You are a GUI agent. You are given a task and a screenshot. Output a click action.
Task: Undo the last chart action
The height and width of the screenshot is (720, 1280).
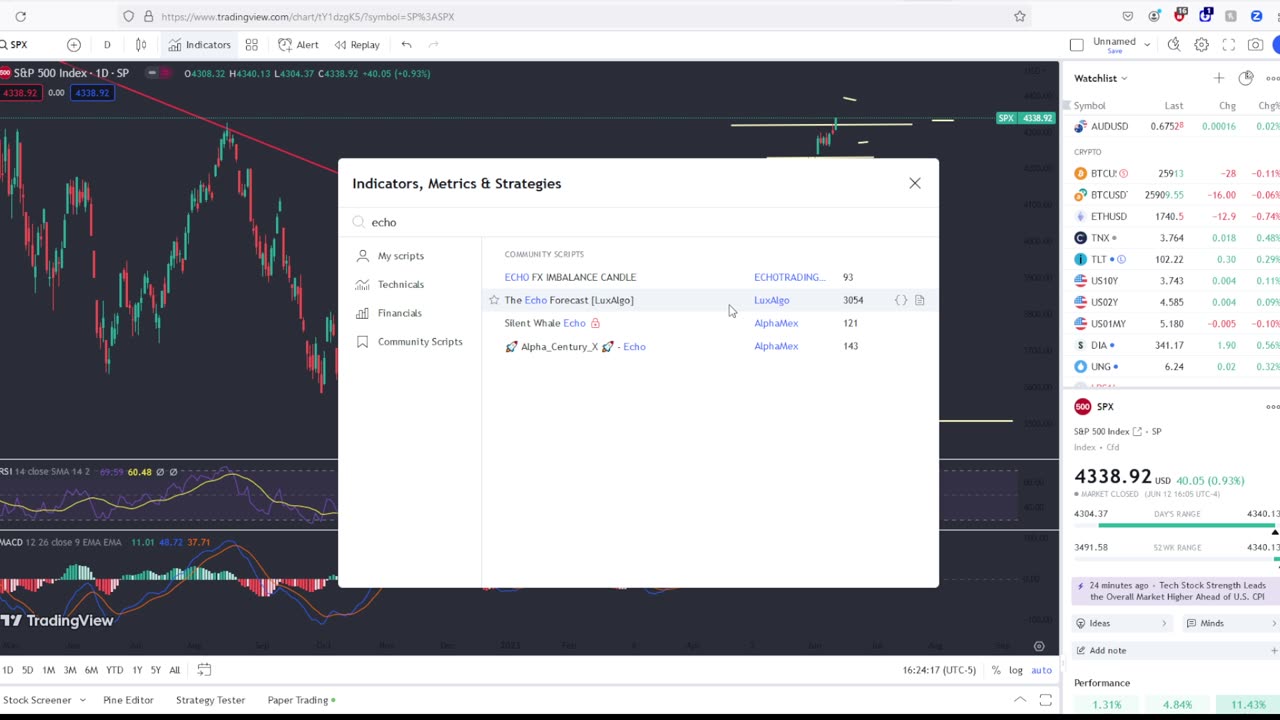pos(406,45)
